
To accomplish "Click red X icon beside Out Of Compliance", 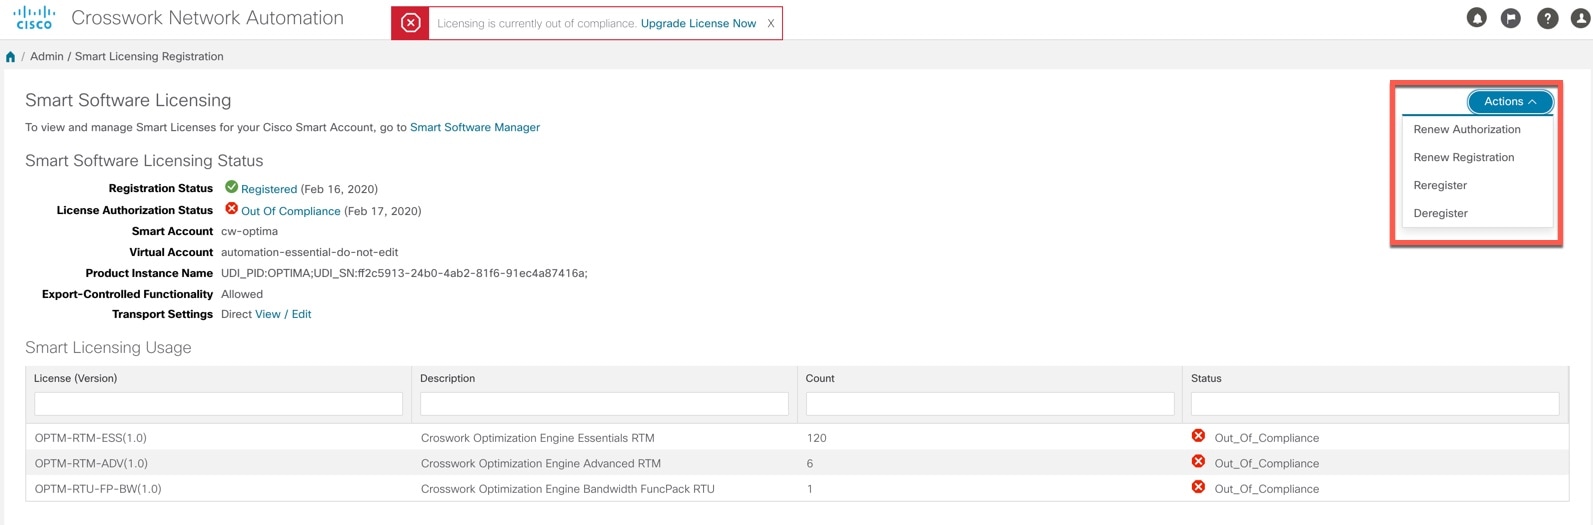I will 231,209.
